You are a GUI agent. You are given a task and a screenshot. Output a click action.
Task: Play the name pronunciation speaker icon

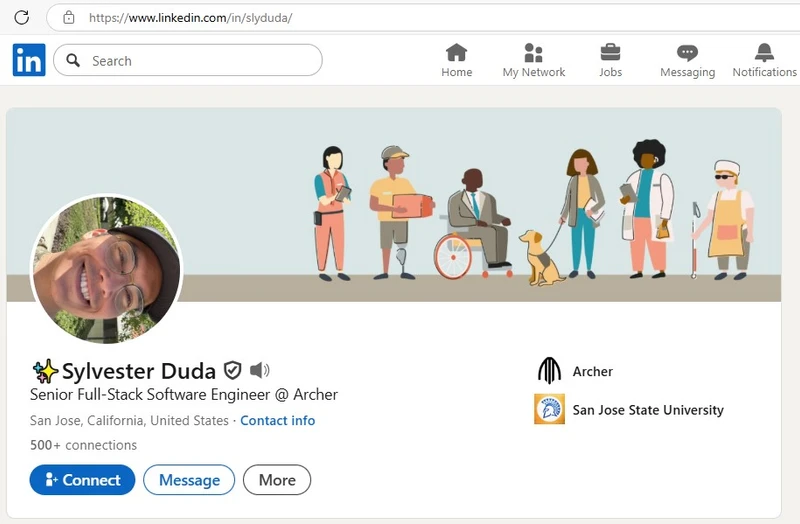(x=260, y=371)
